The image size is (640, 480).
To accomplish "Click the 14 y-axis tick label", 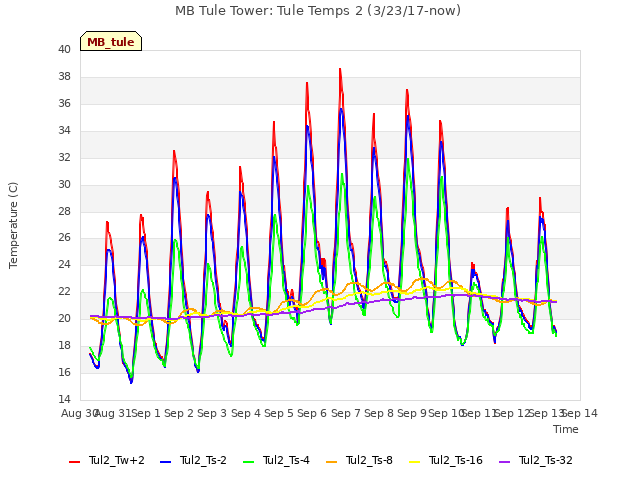I will 64,399.
